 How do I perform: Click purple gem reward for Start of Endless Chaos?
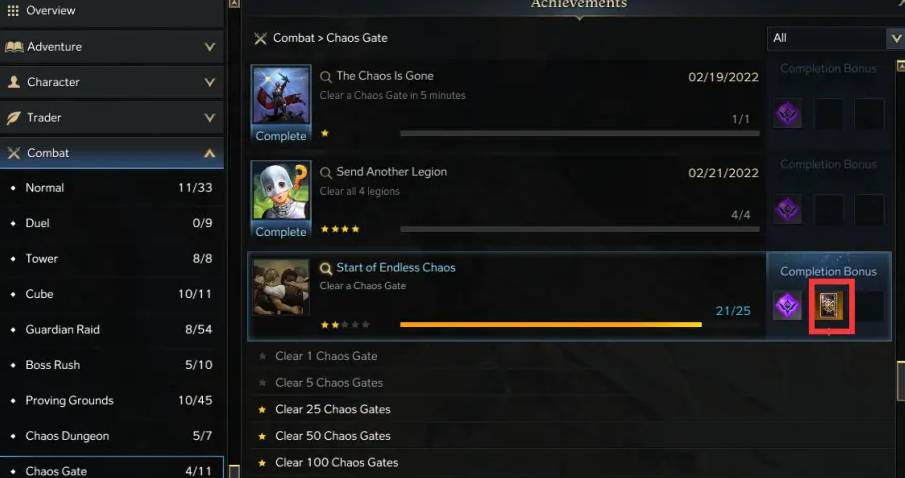788,306
